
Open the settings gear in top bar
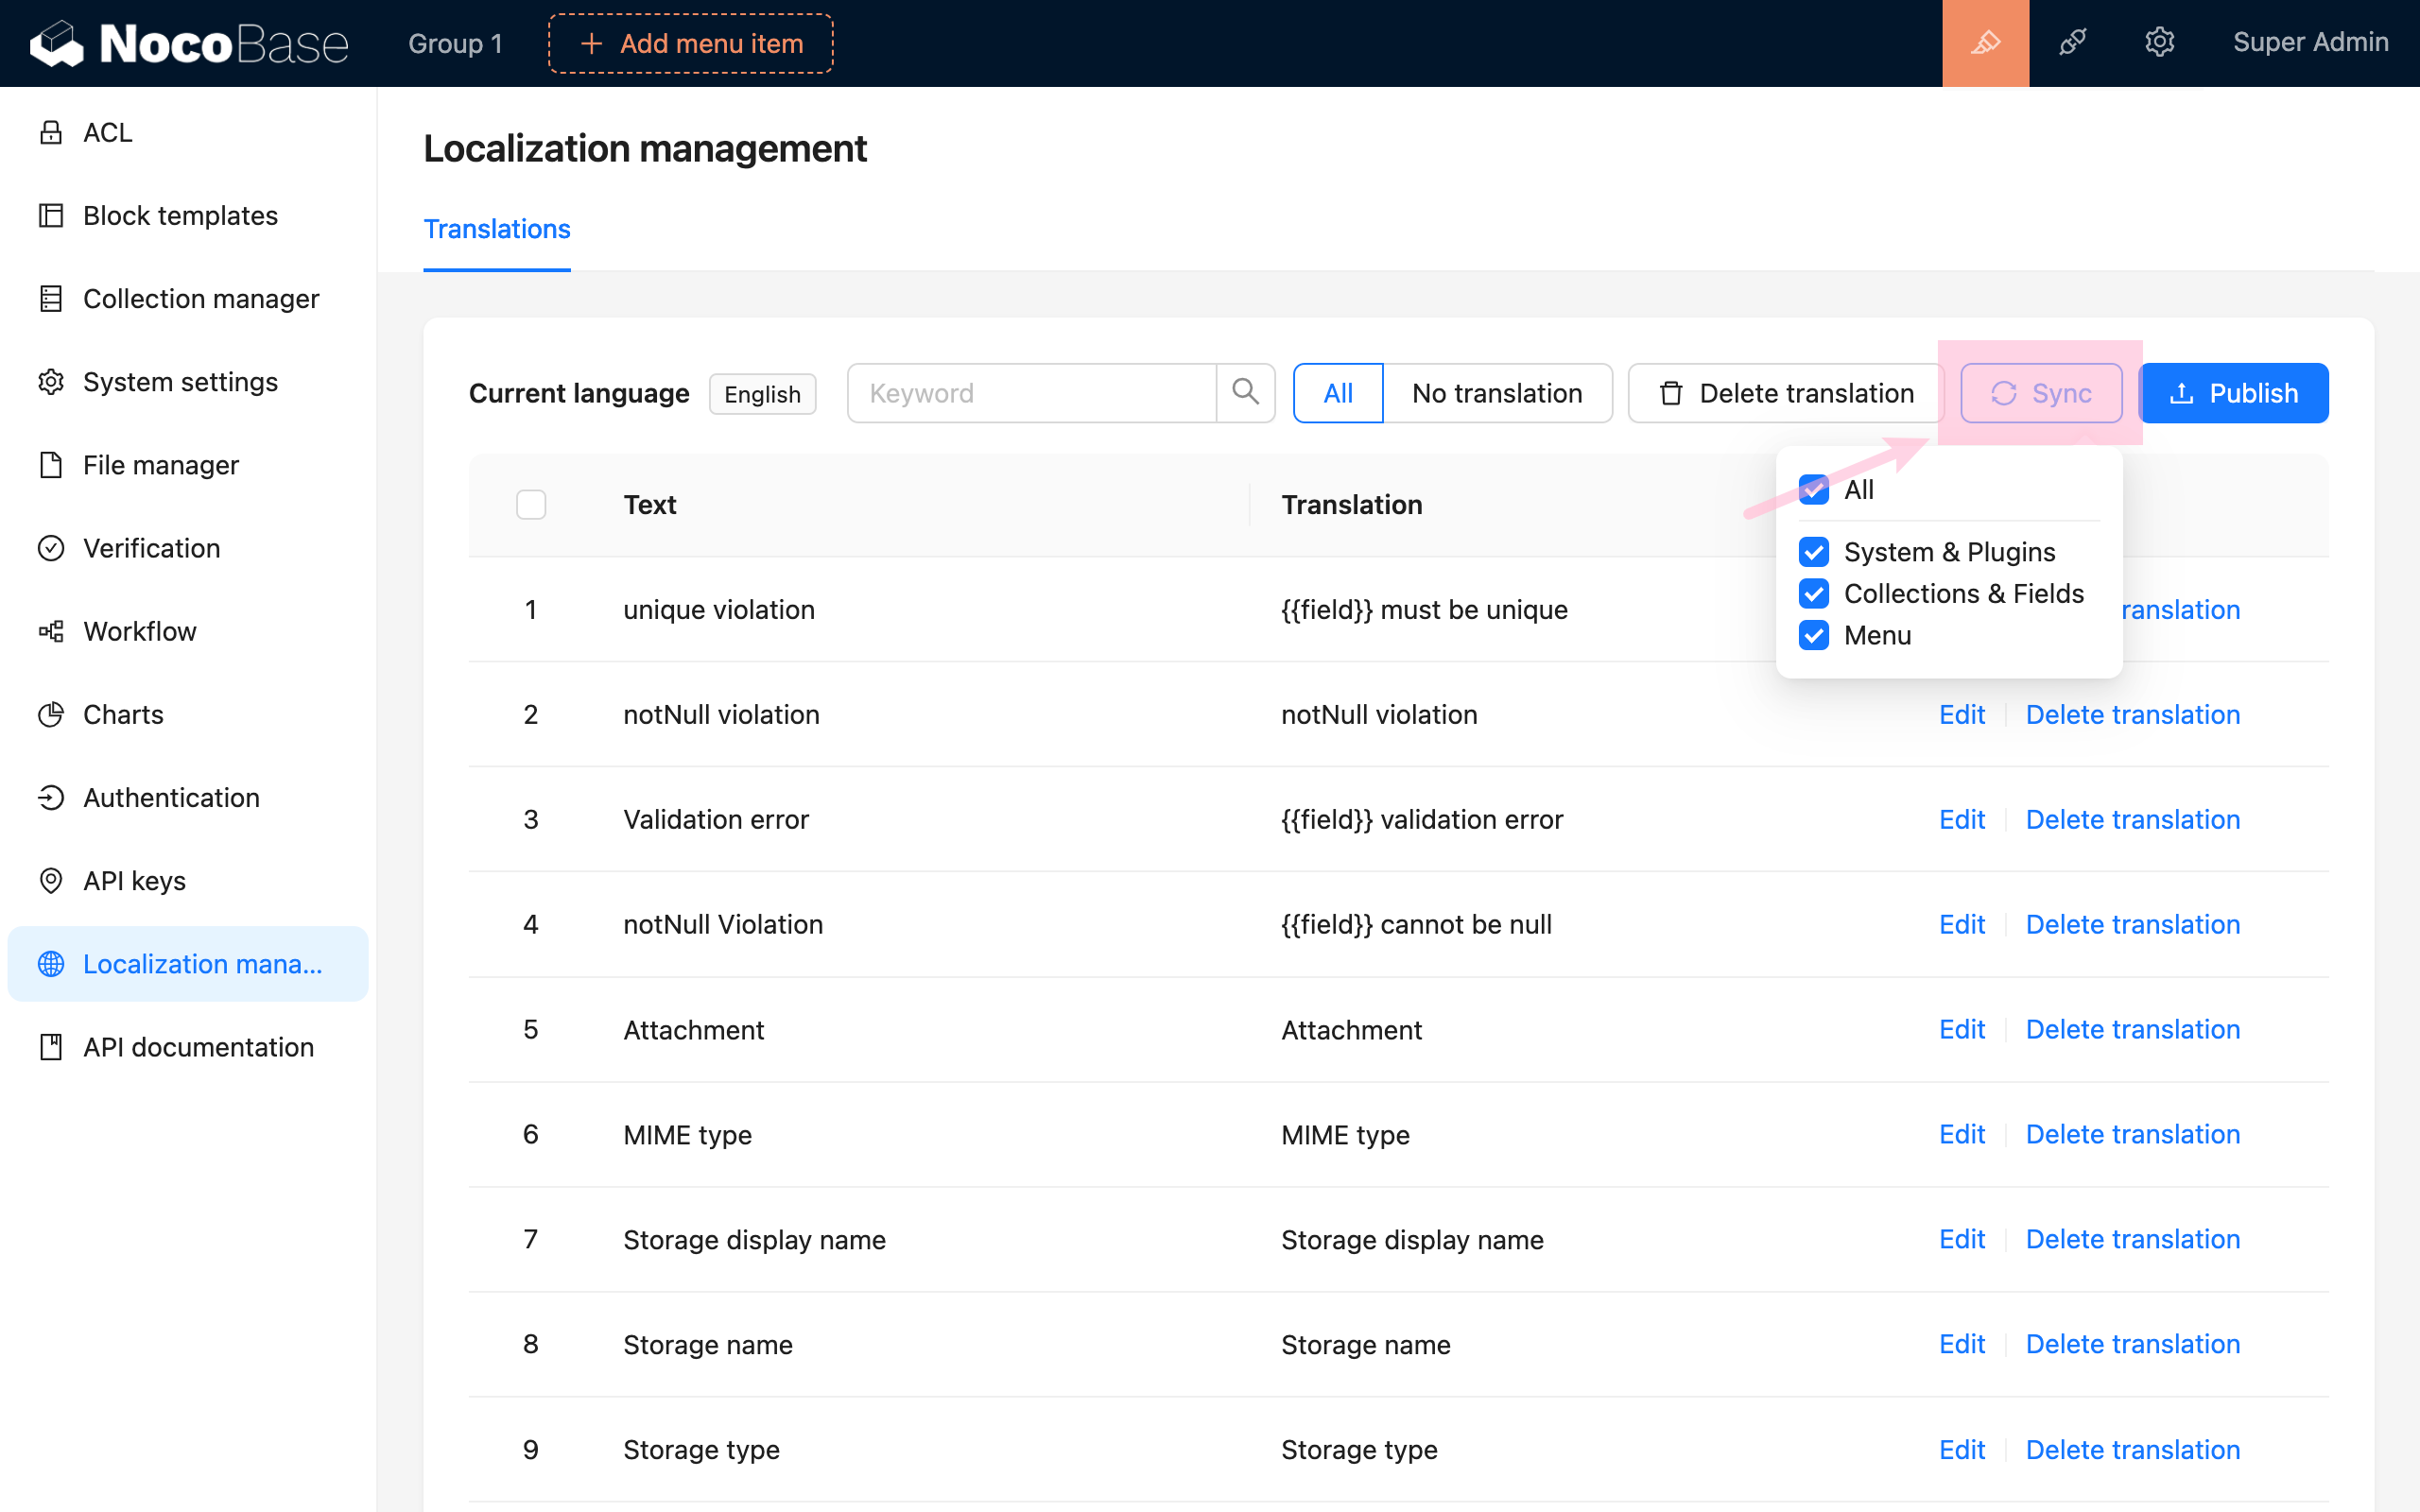pyautogui.click(x=2159, y=43)
